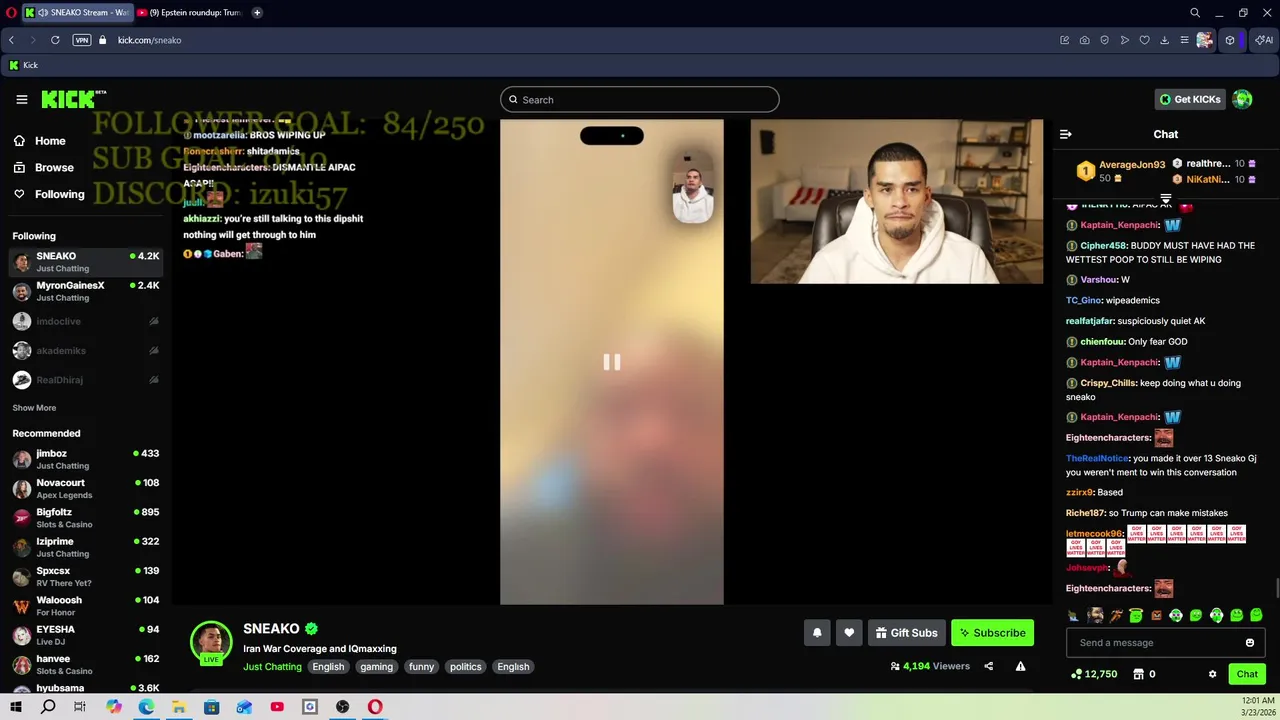
Task: Open Microsoft Edge from the taskbar
Action: pos(146,707)
